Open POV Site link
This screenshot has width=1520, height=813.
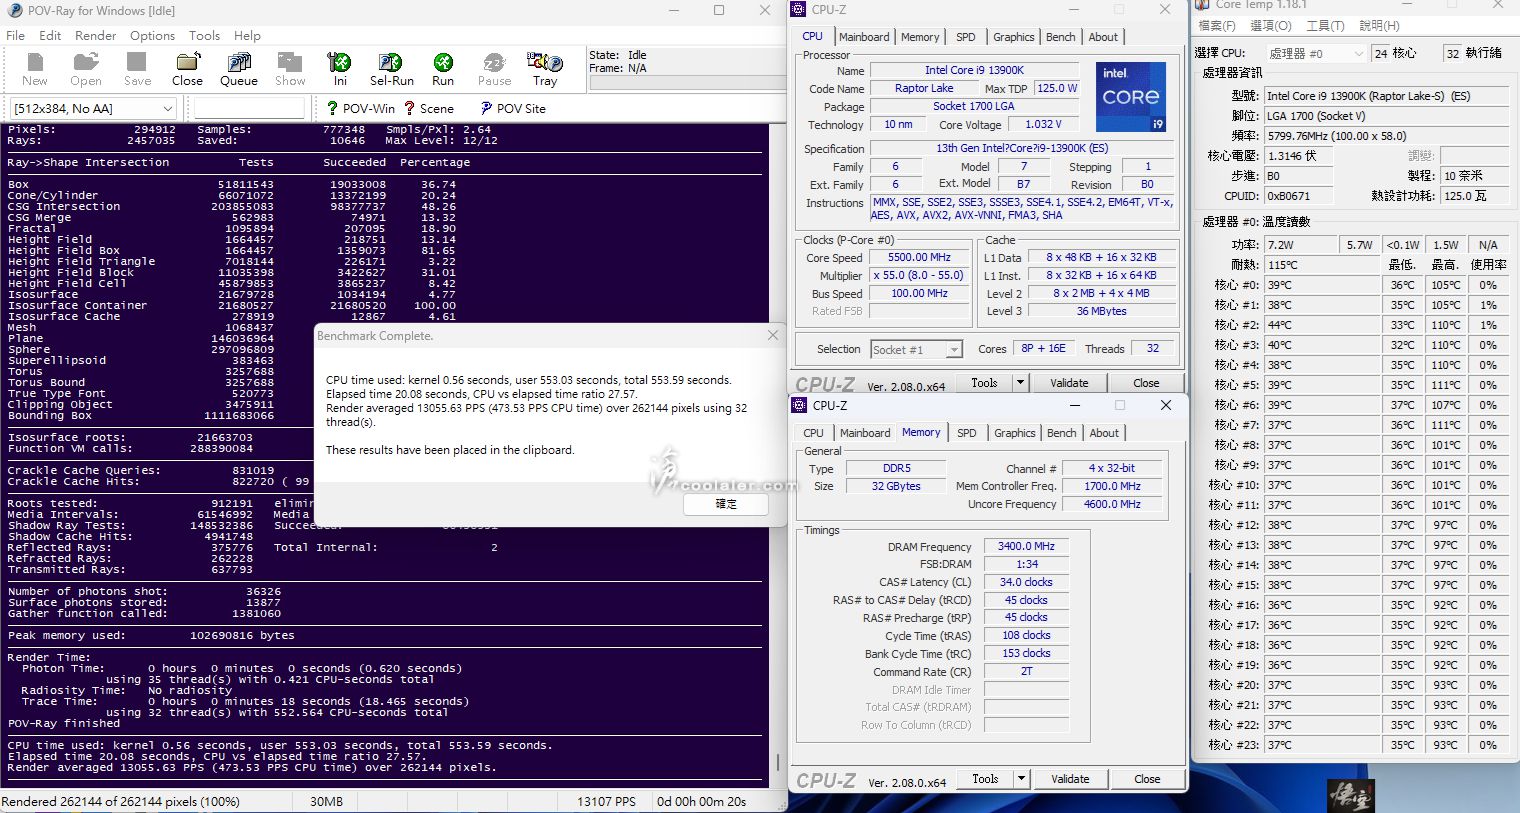[513, 108]
